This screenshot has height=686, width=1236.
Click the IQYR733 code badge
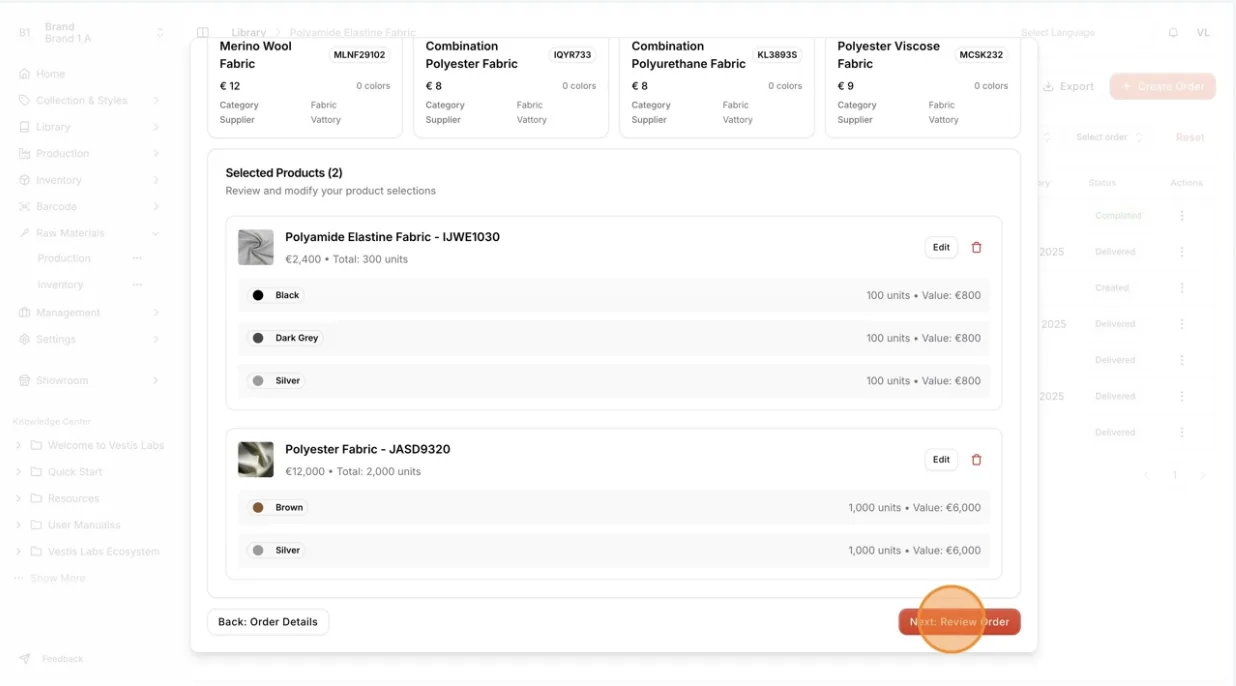[x=573, y=55]
